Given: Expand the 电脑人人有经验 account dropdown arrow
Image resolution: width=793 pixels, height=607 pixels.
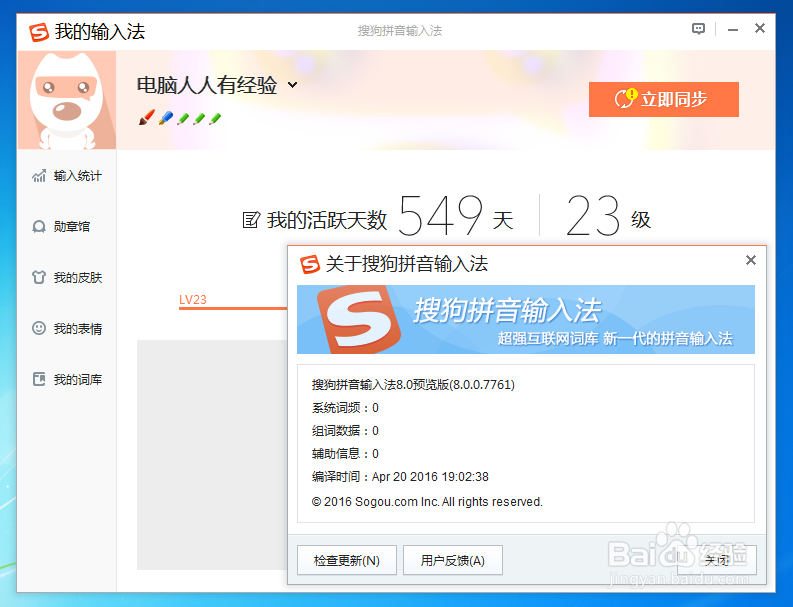Looking at the screenshot, I should (292, 84).
